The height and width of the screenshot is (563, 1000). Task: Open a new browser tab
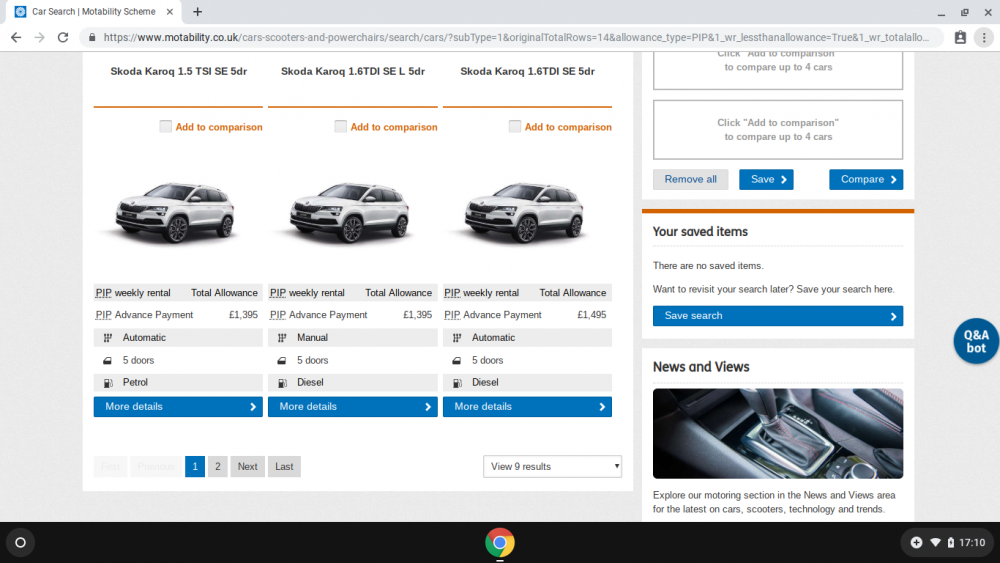point(197,11)
